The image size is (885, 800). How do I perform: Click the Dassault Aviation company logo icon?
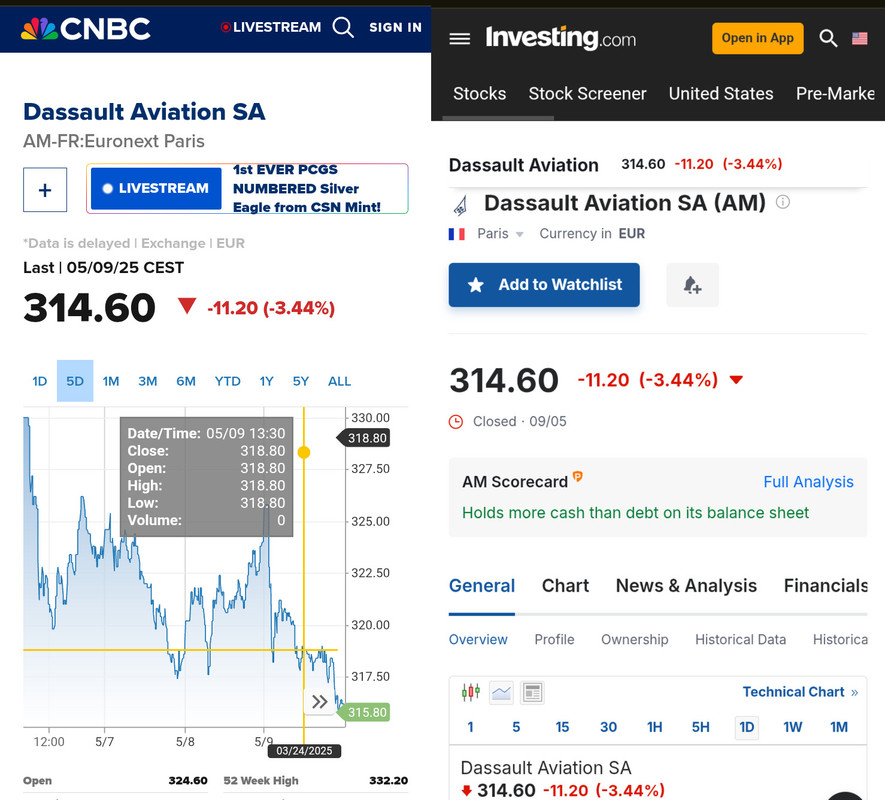pos(461,204)
